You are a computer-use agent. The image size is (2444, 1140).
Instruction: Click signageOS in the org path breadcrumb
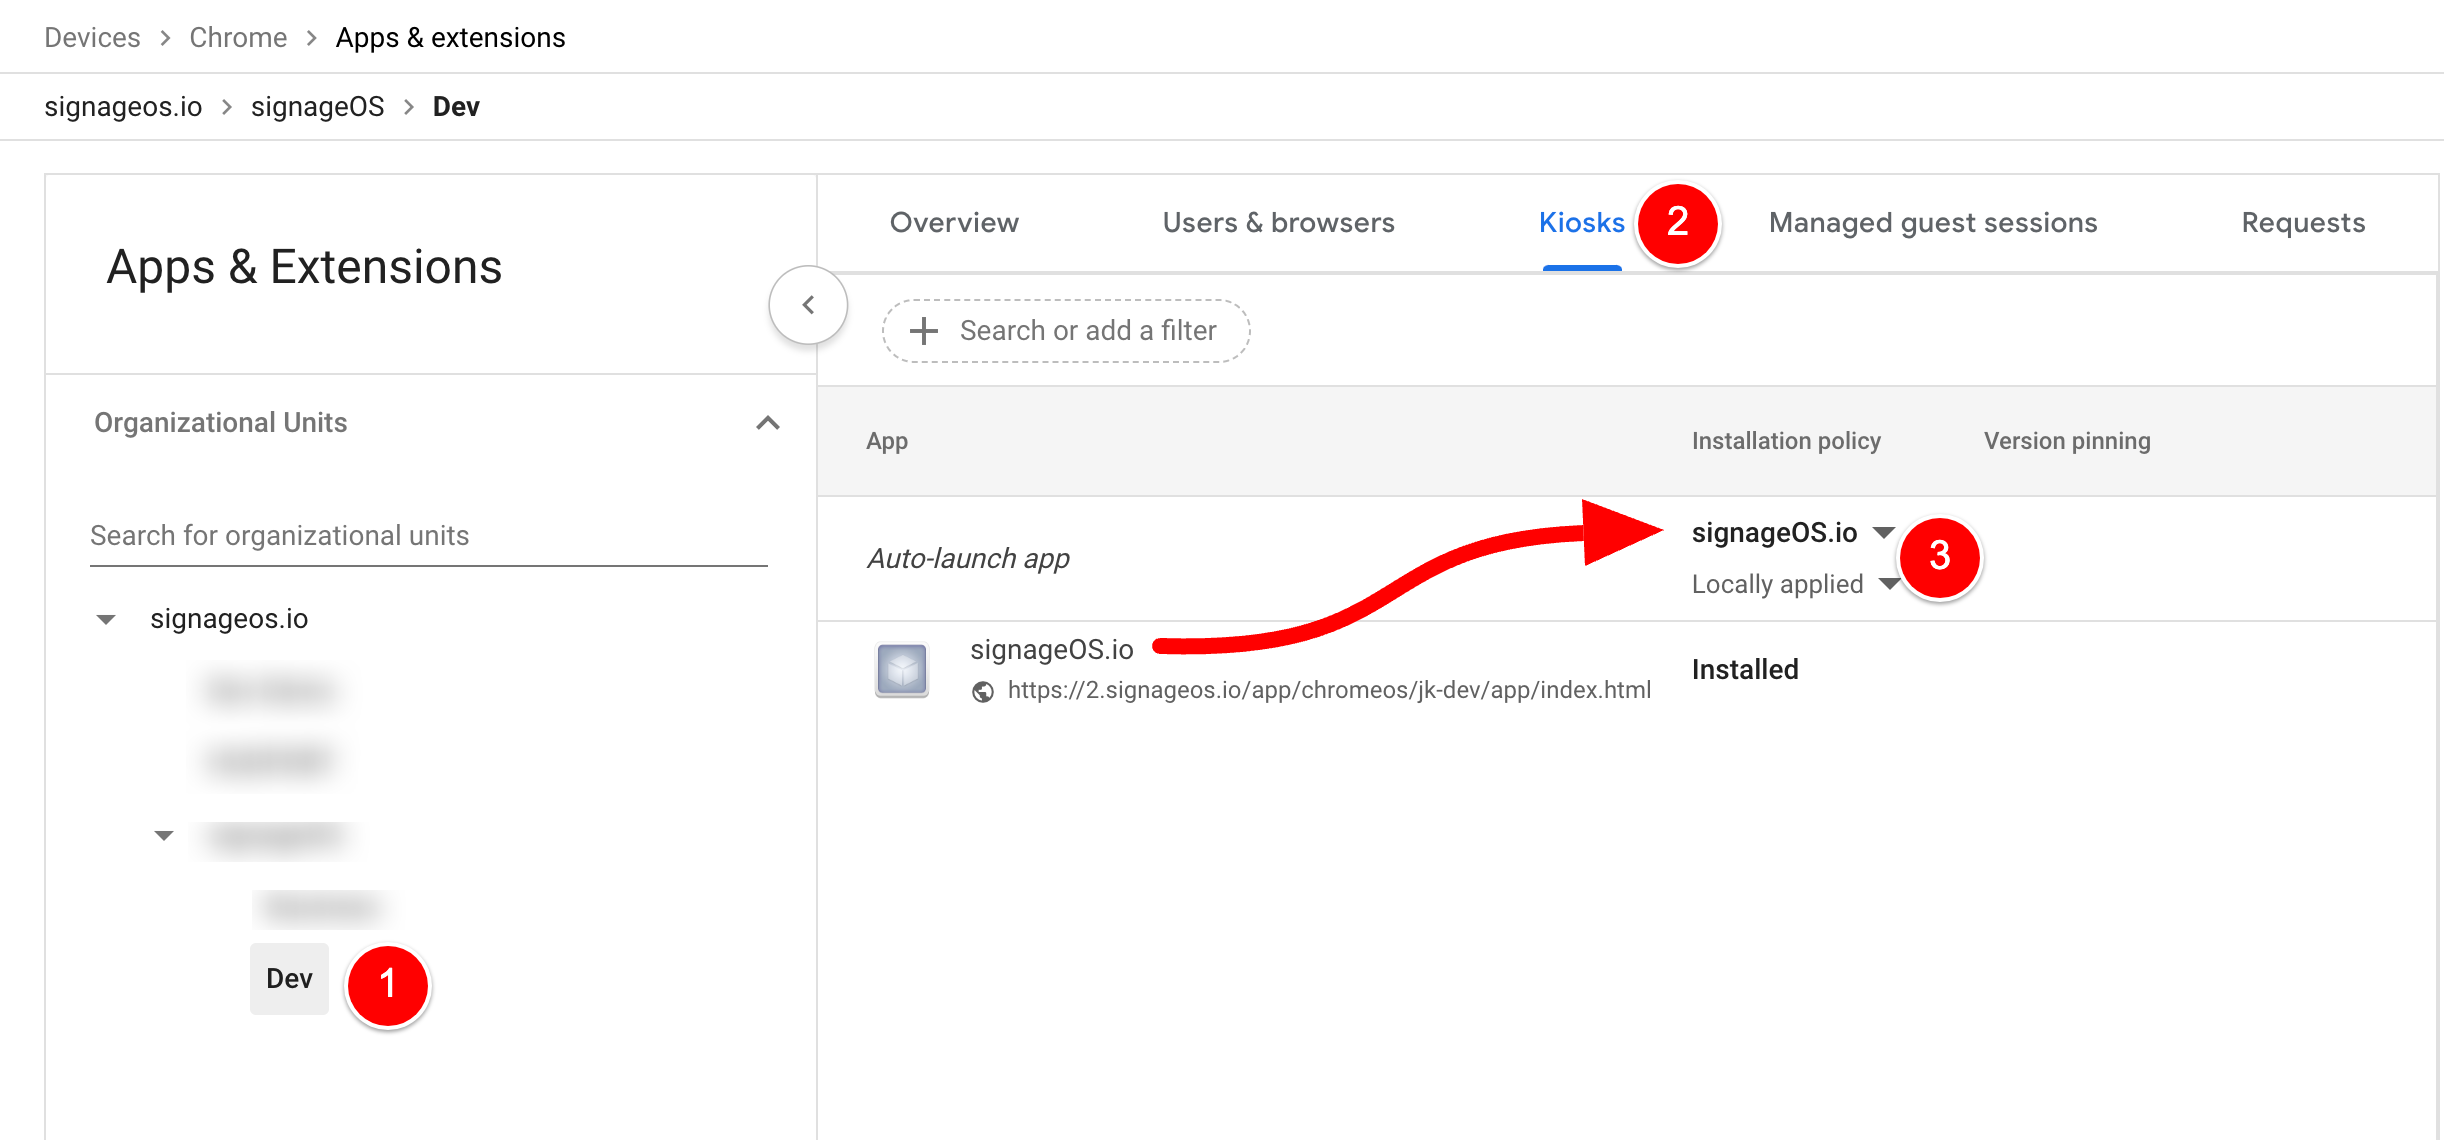tap(317, 106)
